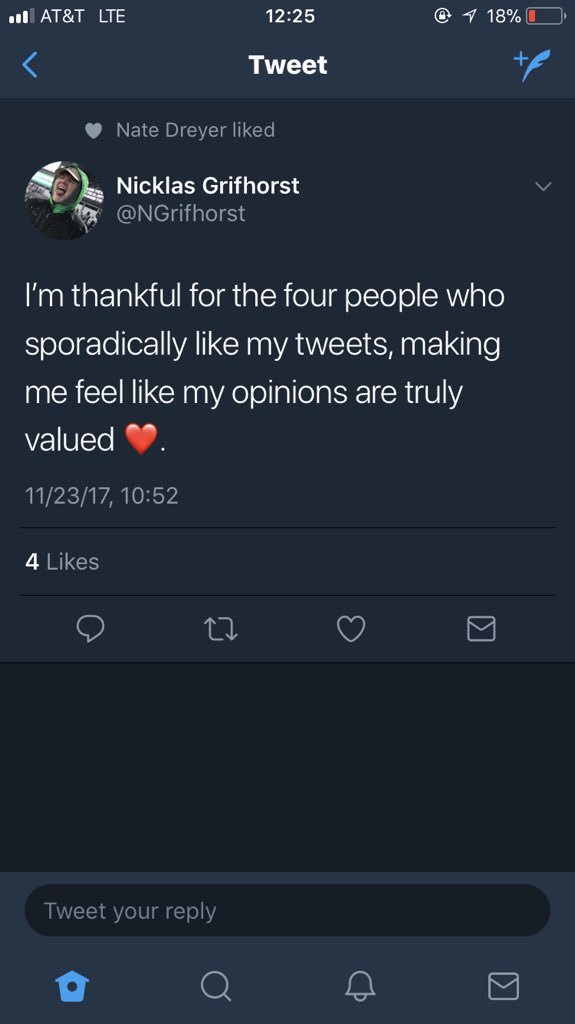Tap the small heart beside Nate Dreyer
Image resolution: width=575 pixels, height=1024 pixels.
[94, 131]
